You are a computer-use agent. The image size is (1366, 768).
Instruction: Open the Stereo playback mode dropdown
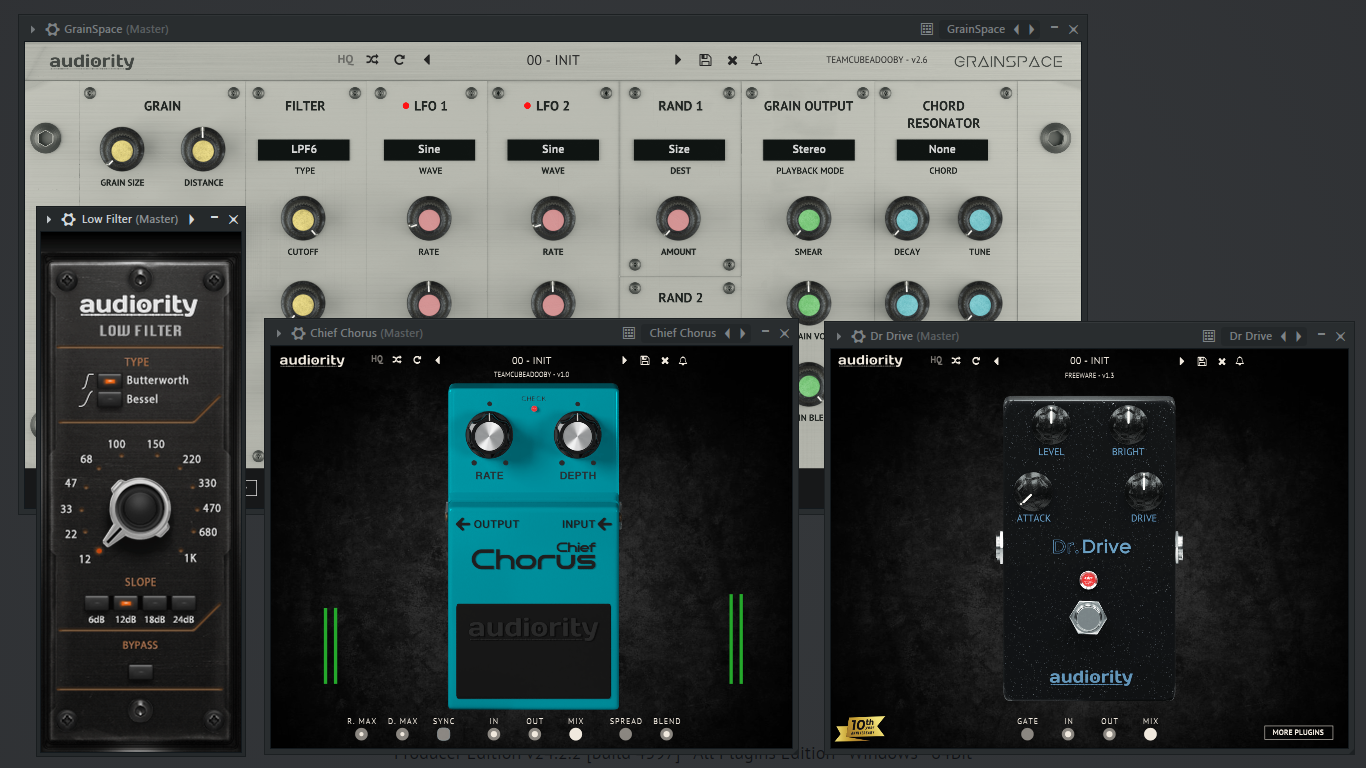(809, 149)
